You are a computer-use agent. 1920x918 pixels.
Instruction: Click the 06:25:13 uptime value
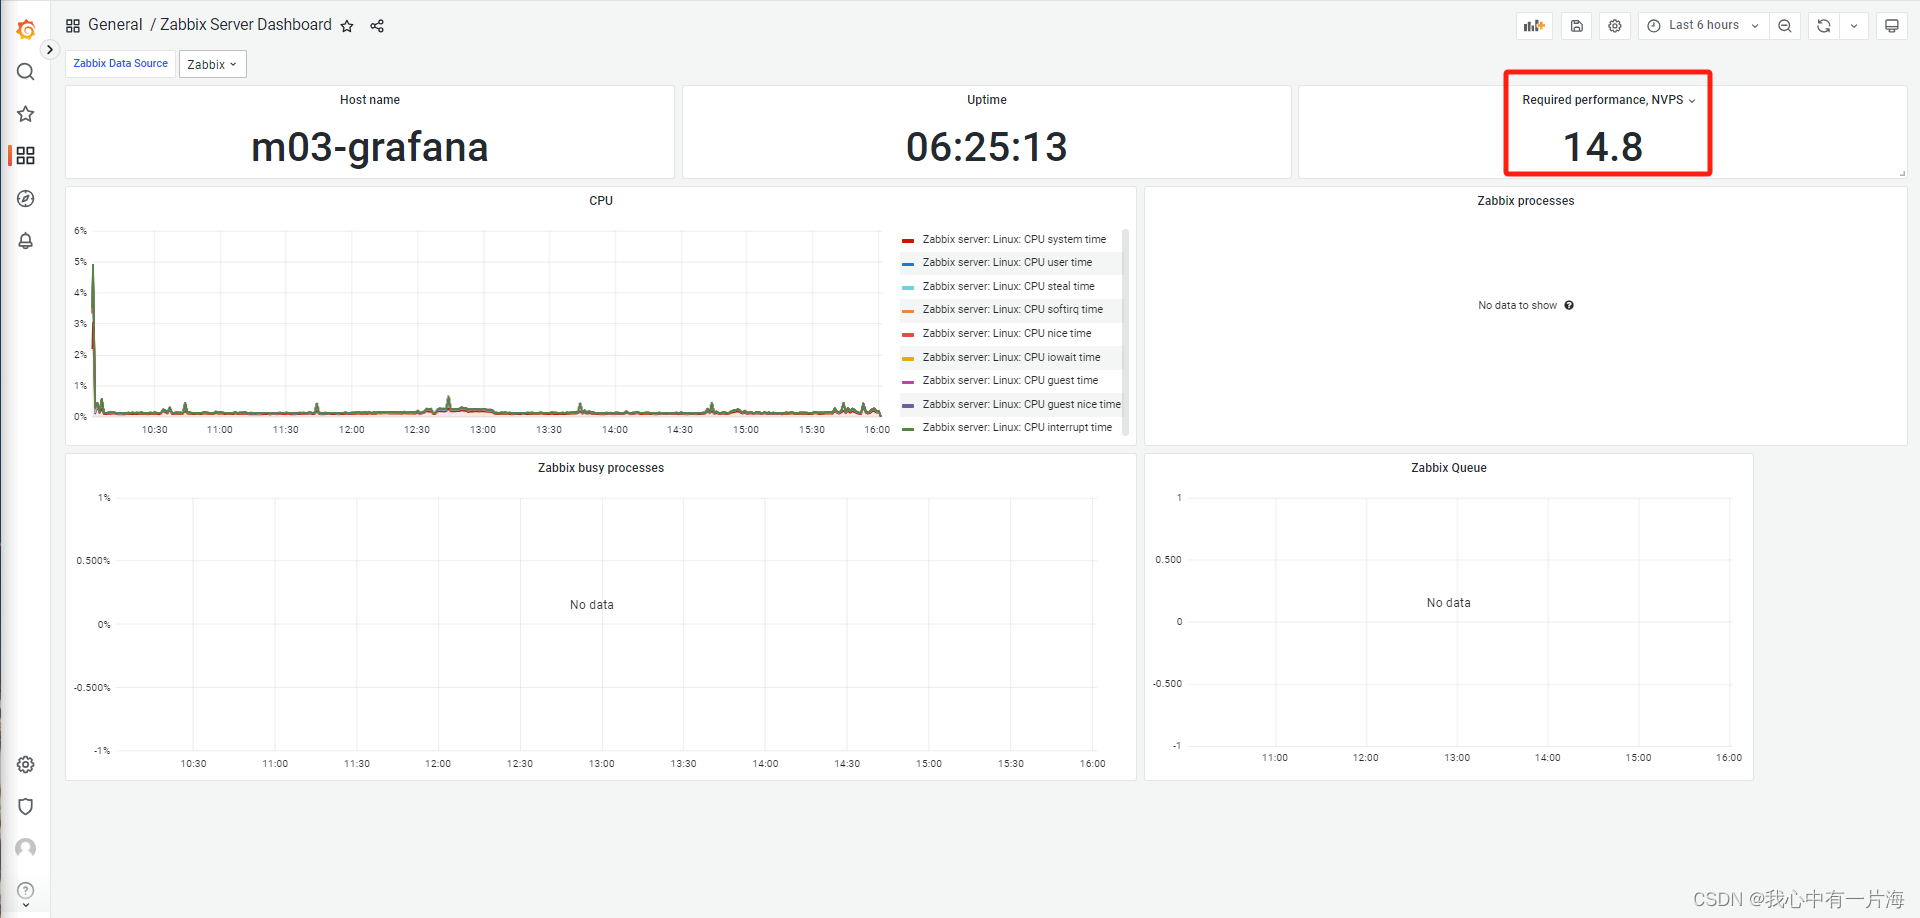tap(987, 147)
